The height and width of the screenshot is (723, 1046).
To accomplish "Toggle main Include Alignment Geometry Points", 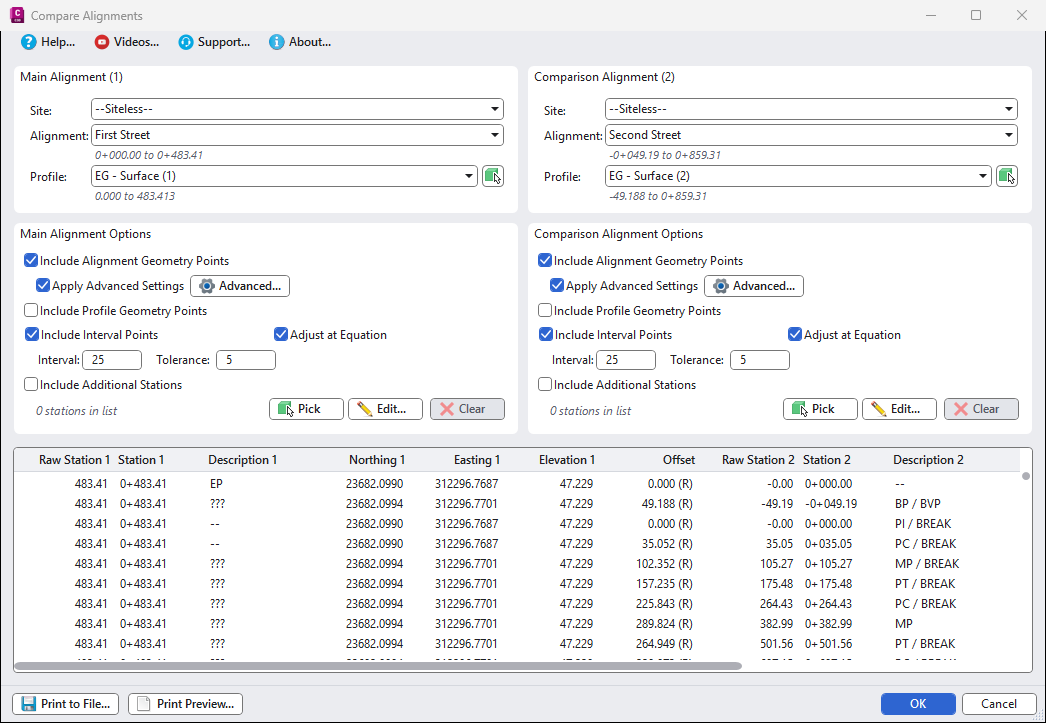I will point(31,261).
